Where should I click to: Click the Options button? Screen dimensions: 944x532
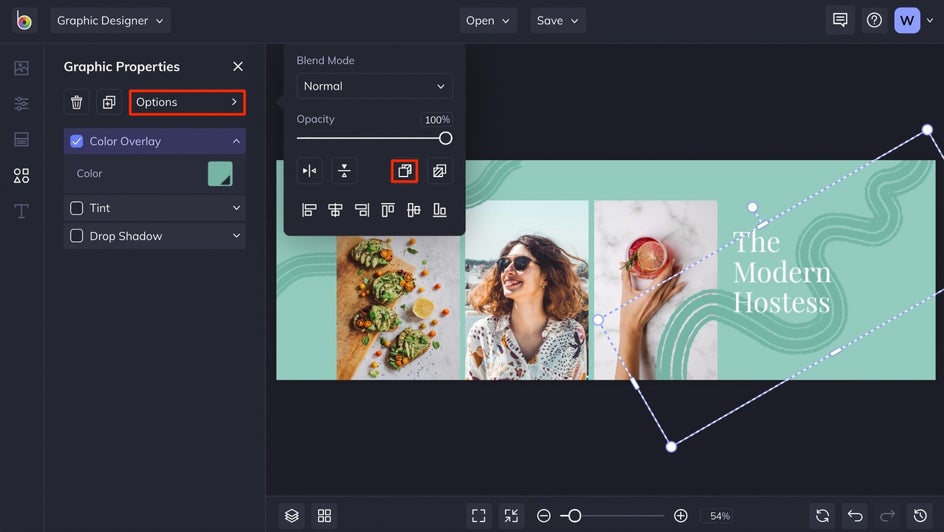tap(187, 102)
